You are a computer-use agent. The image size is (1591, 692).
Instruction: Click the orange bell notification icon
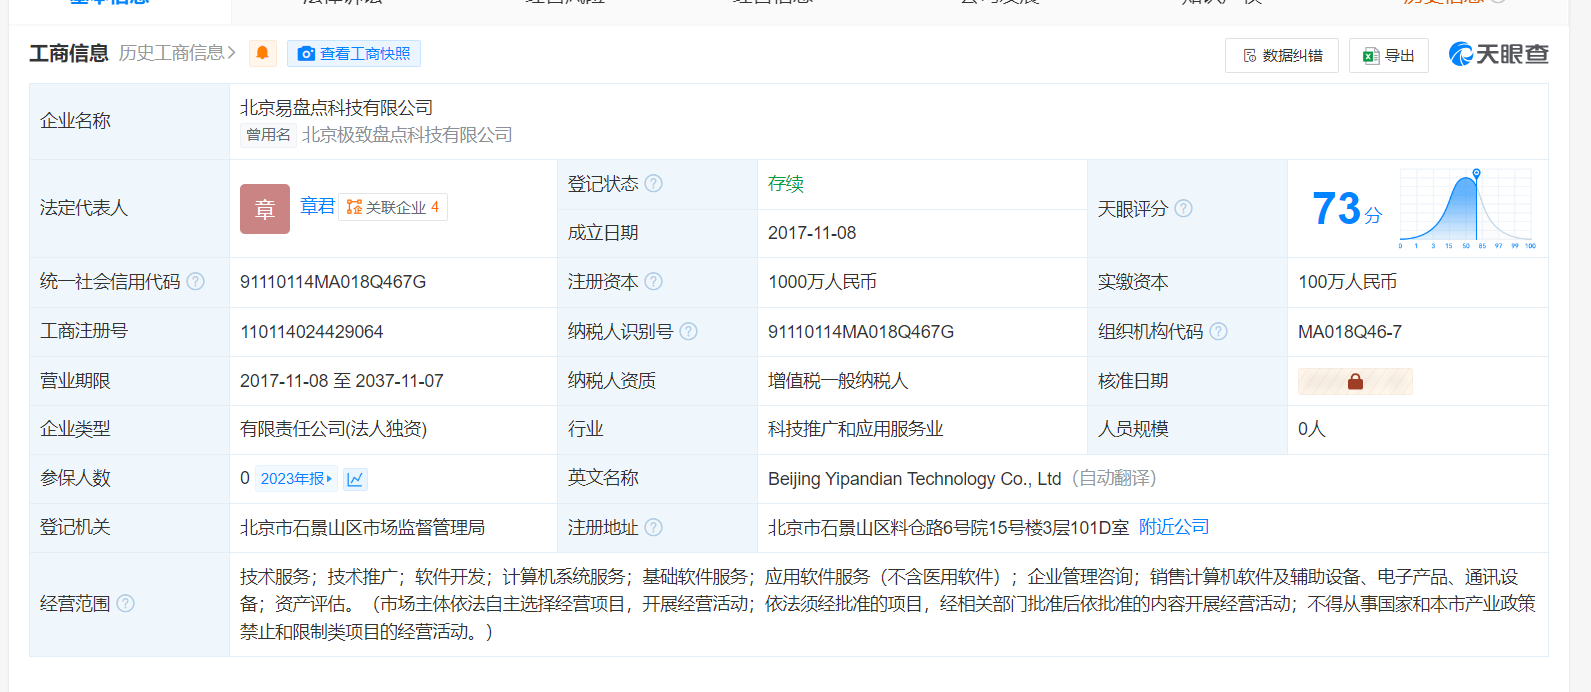(263, 53)
